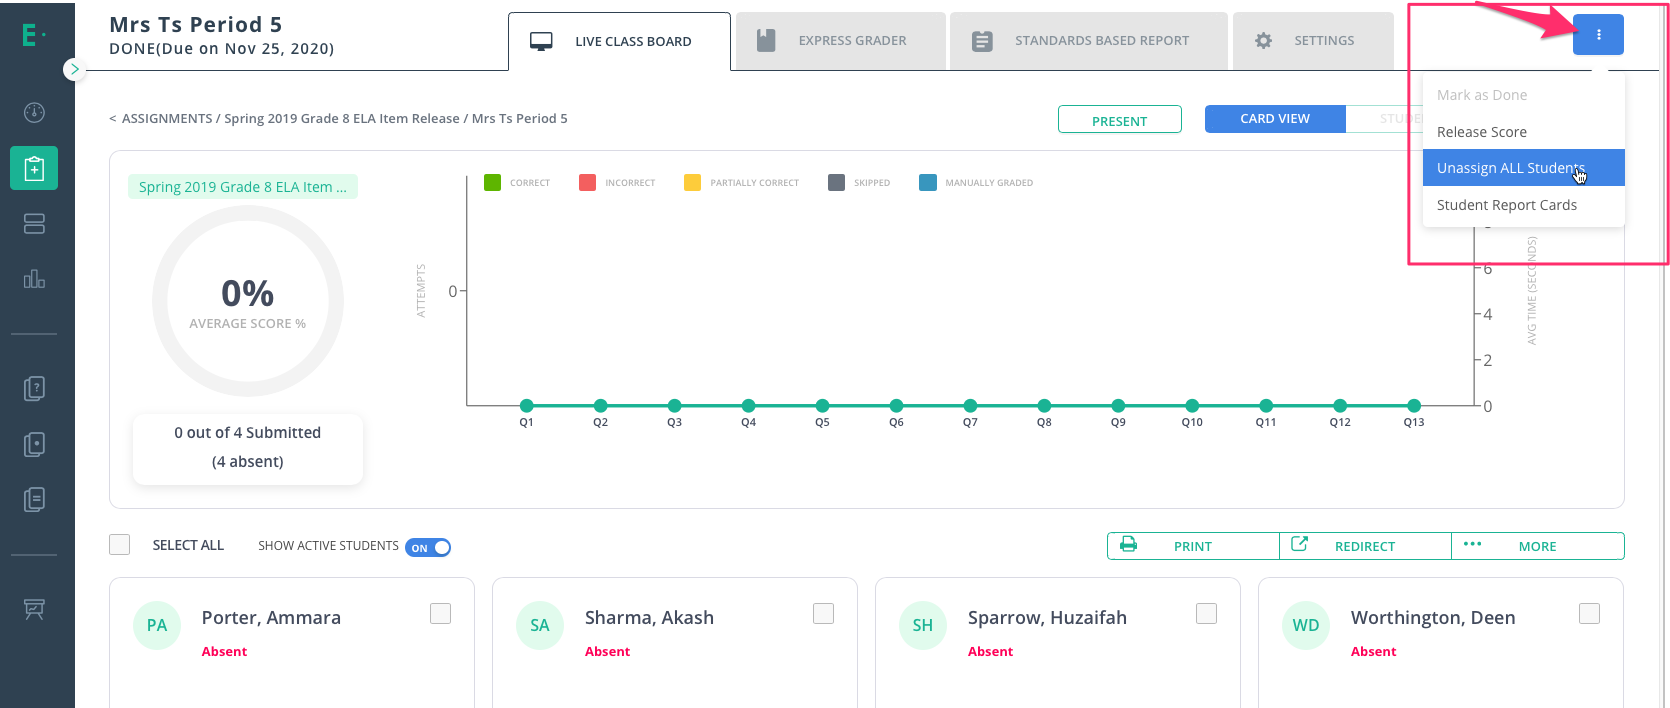
Task: Click the lined document icon in sidebar
Action: click(34, 499)
